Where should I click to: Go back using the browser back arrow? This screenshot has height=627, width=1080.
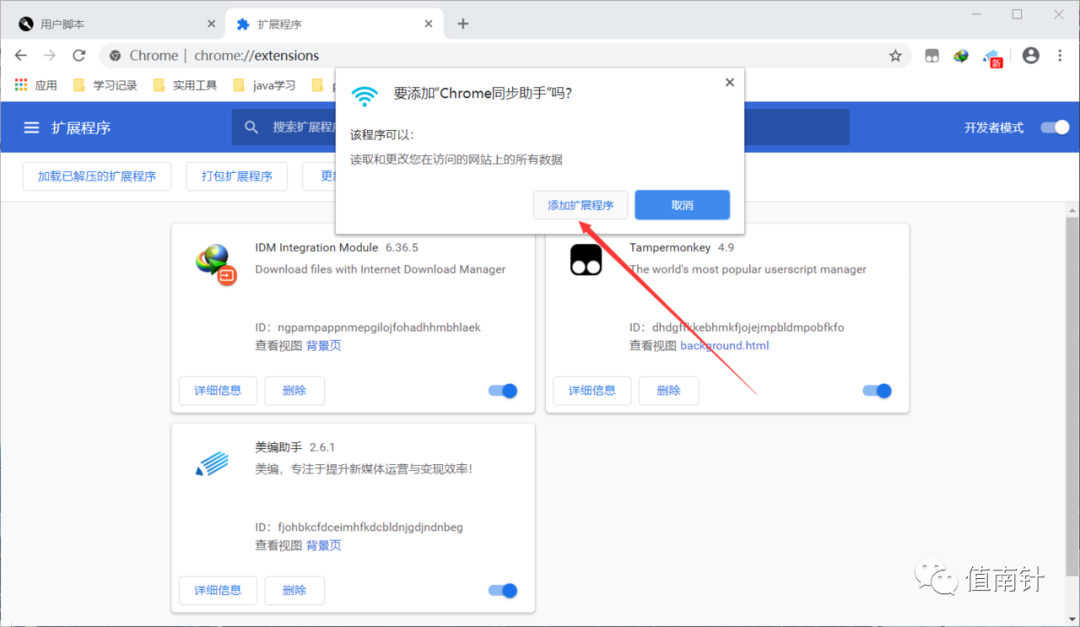[x=21, y=55]
